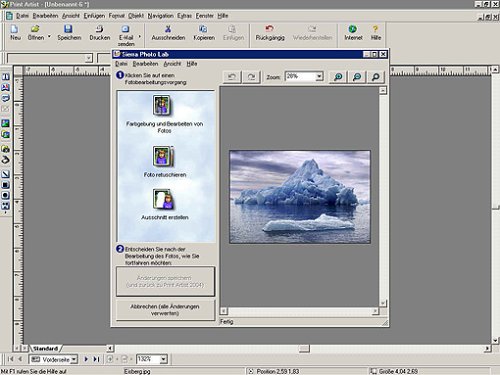The height and width of the screenshot is (375, 500).
Task: Click the camera icon in left sidebar
Action: coord(6,149)
